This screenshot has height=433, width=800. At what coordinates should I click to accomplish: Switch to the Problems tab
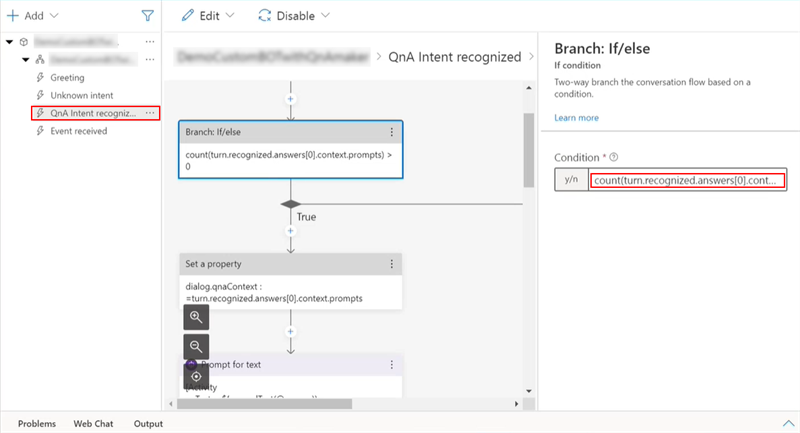(37, 423)
